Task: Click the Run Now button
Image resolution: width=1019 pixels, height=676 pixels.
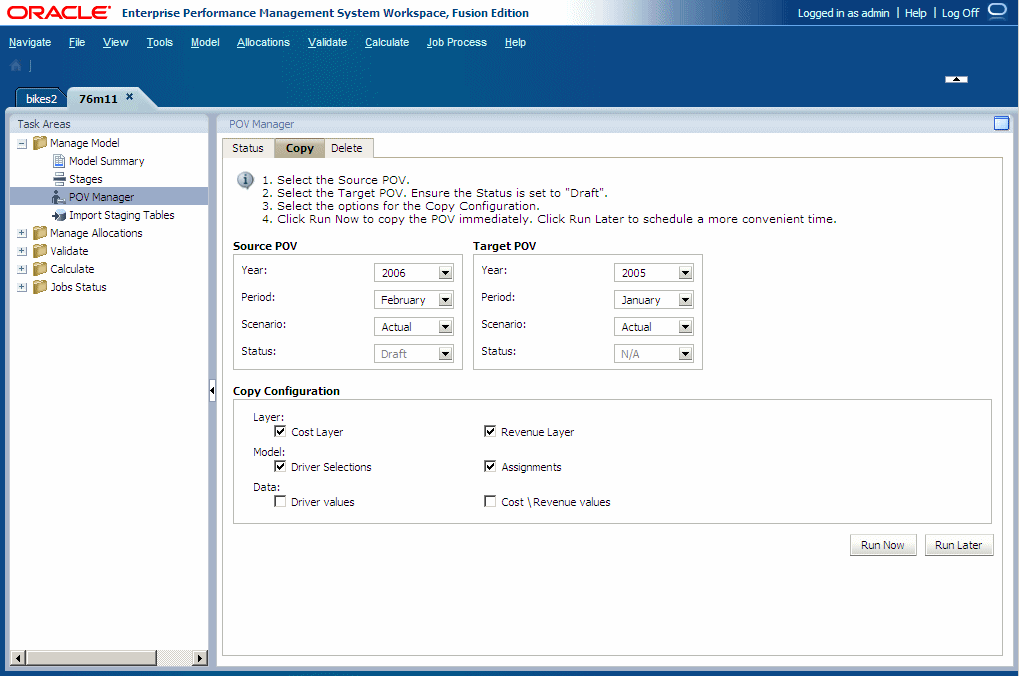Action: 881,544
